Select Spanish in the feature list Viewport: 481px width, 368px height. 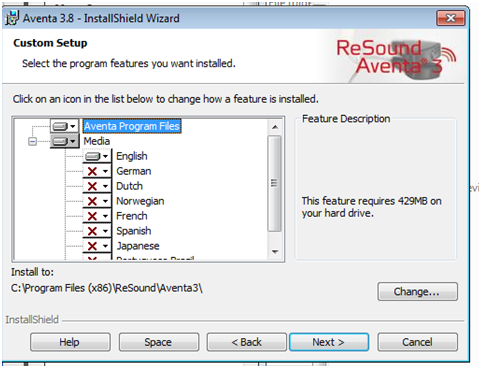134,231
